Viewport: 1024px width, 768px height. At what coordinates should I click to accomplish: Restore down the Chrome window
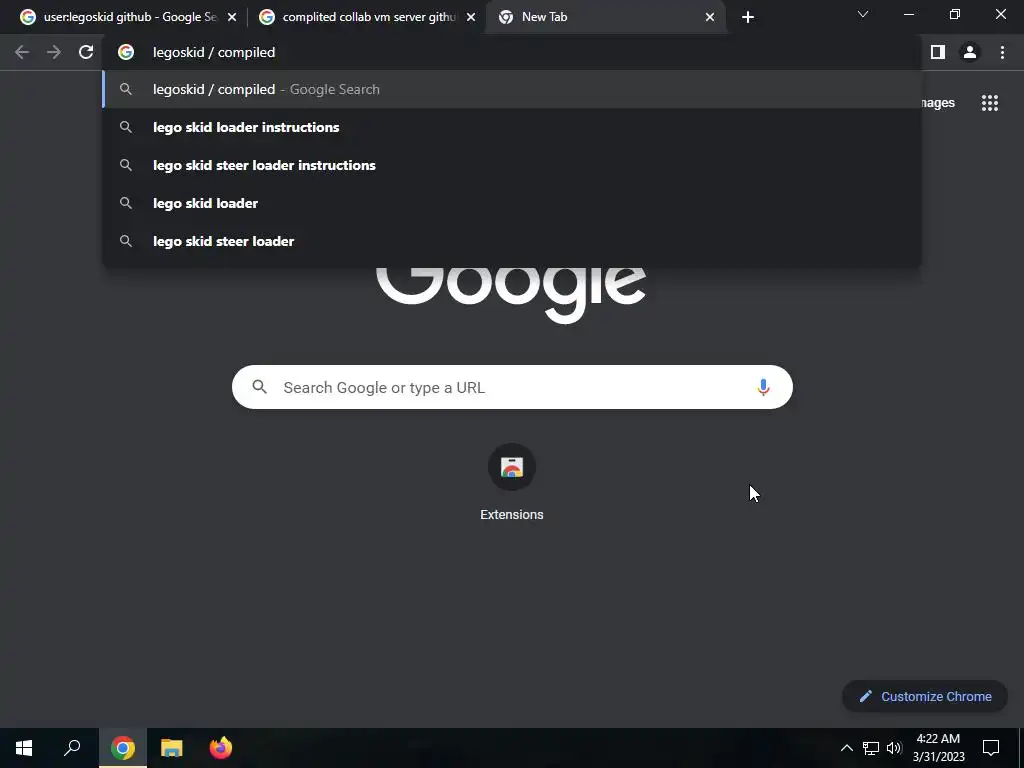point(955,14)
